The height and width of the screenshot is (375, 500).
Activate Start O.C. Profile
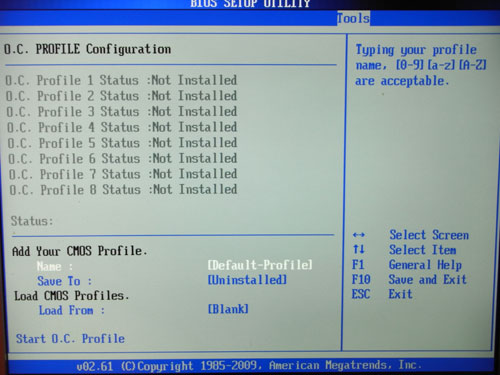70,339
